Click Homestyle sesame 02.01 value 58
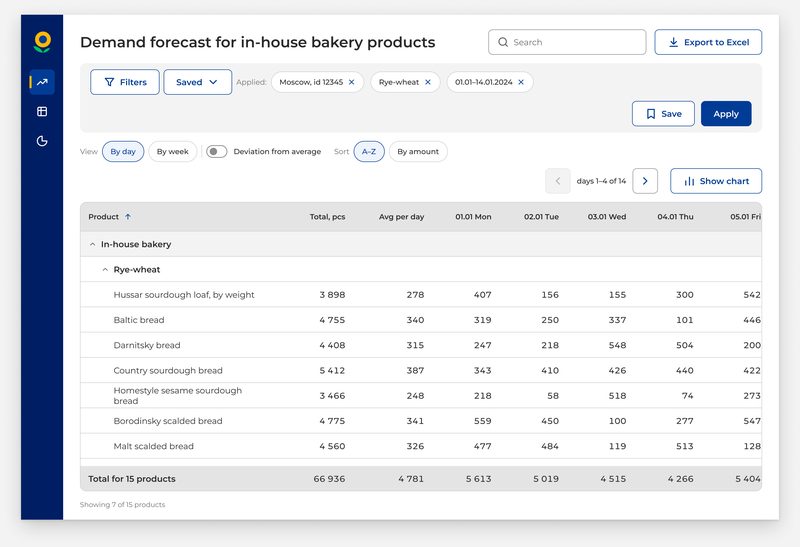The width and height of the screenshot is (800, 547). tap(553, 395)
